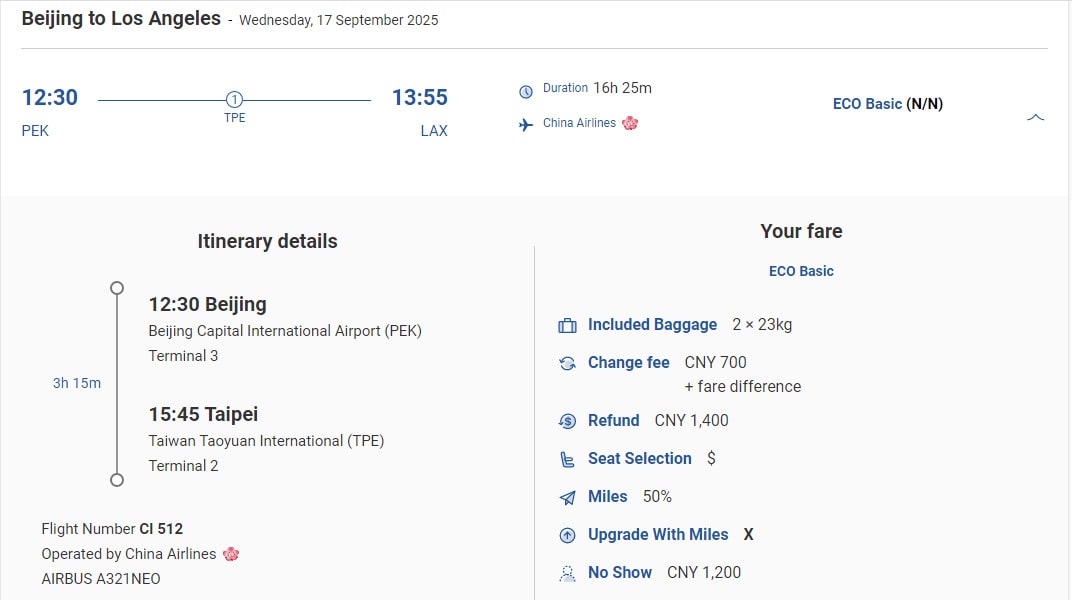
Task: Click the Refund money icon
Action: click(568, 421)
